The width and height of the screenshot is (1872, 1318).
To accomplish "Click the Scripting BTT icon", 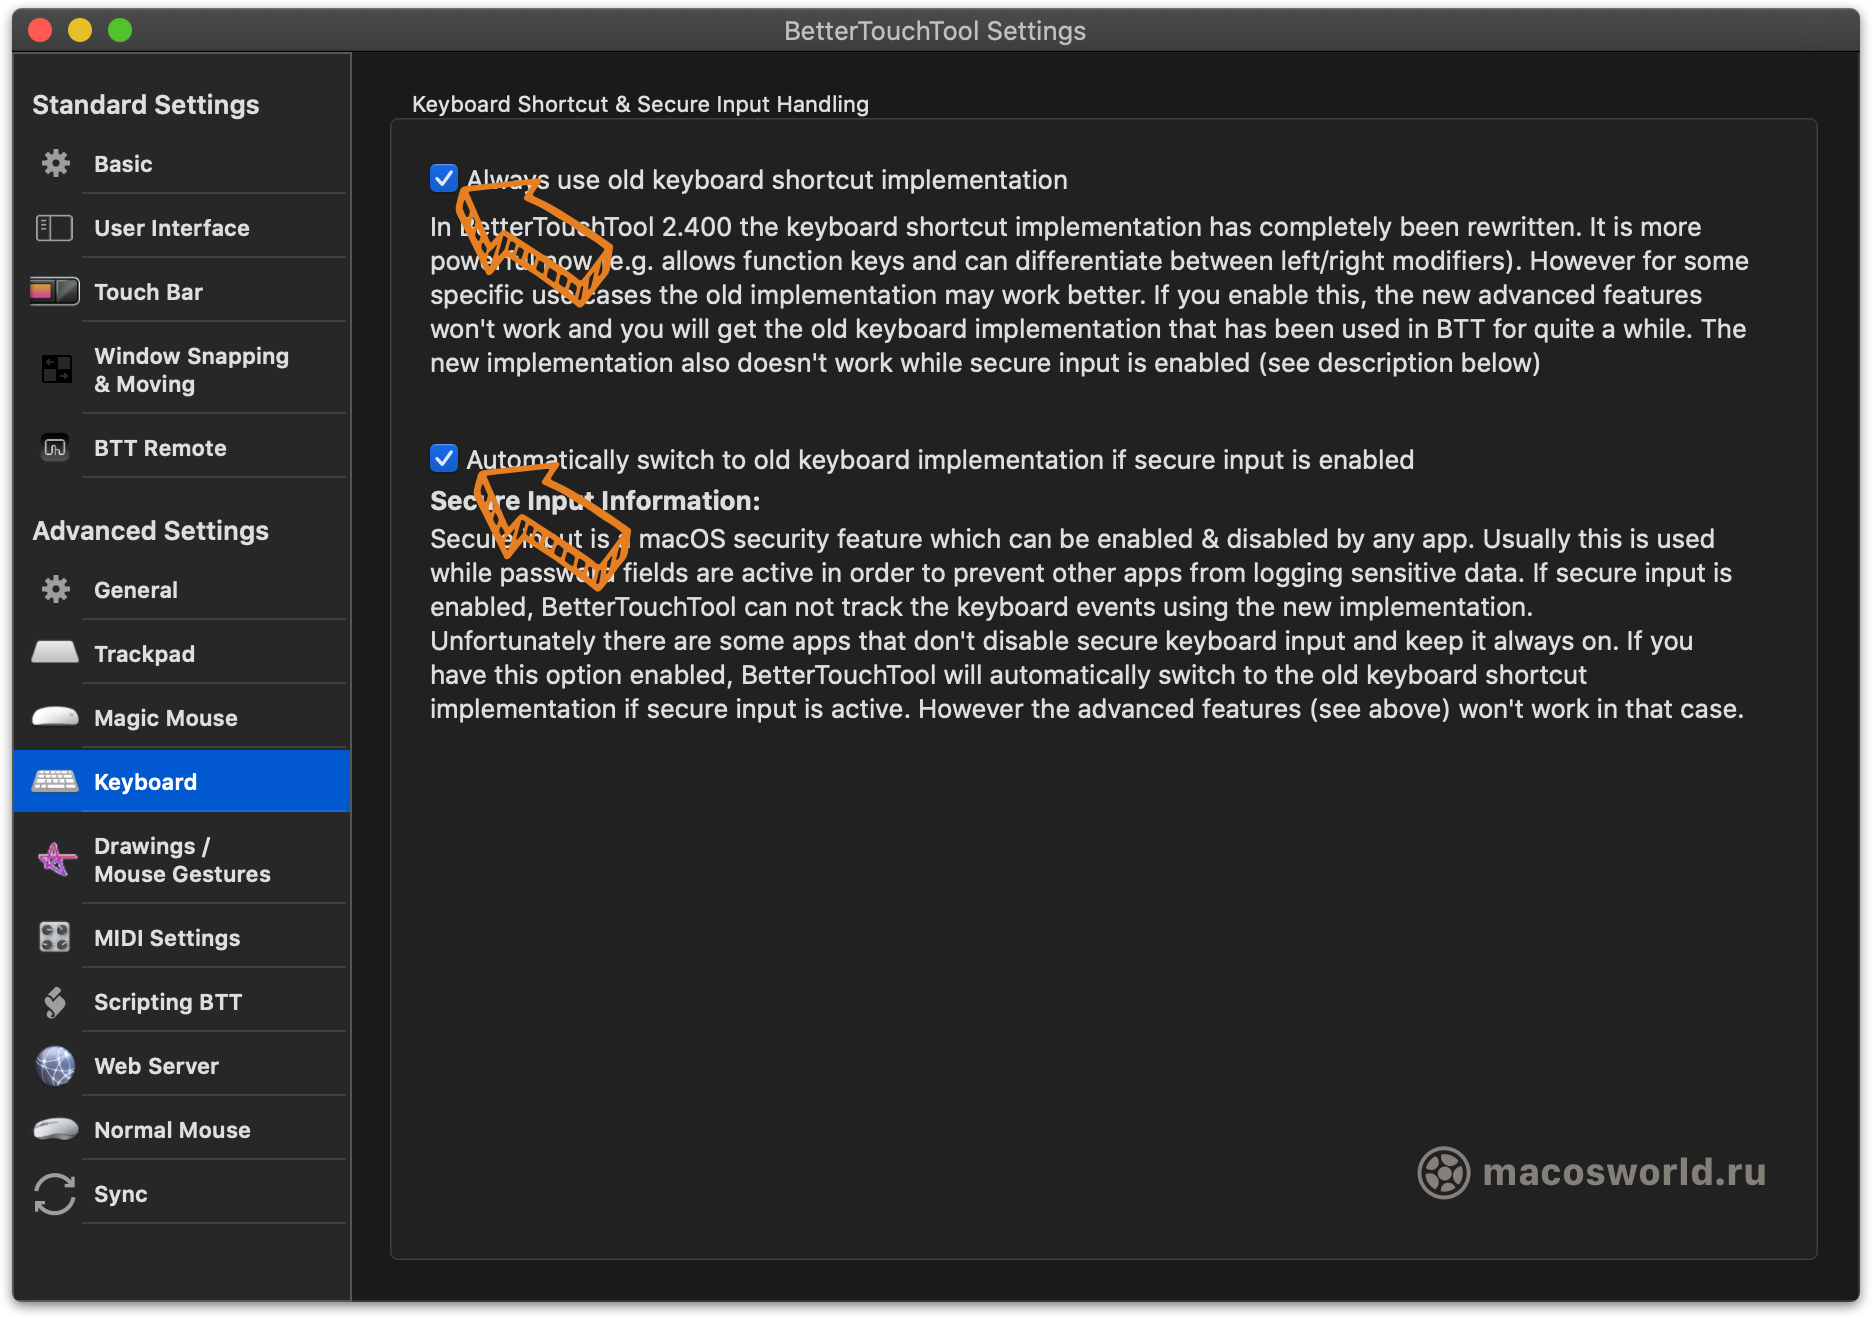I will point(55,1001).
